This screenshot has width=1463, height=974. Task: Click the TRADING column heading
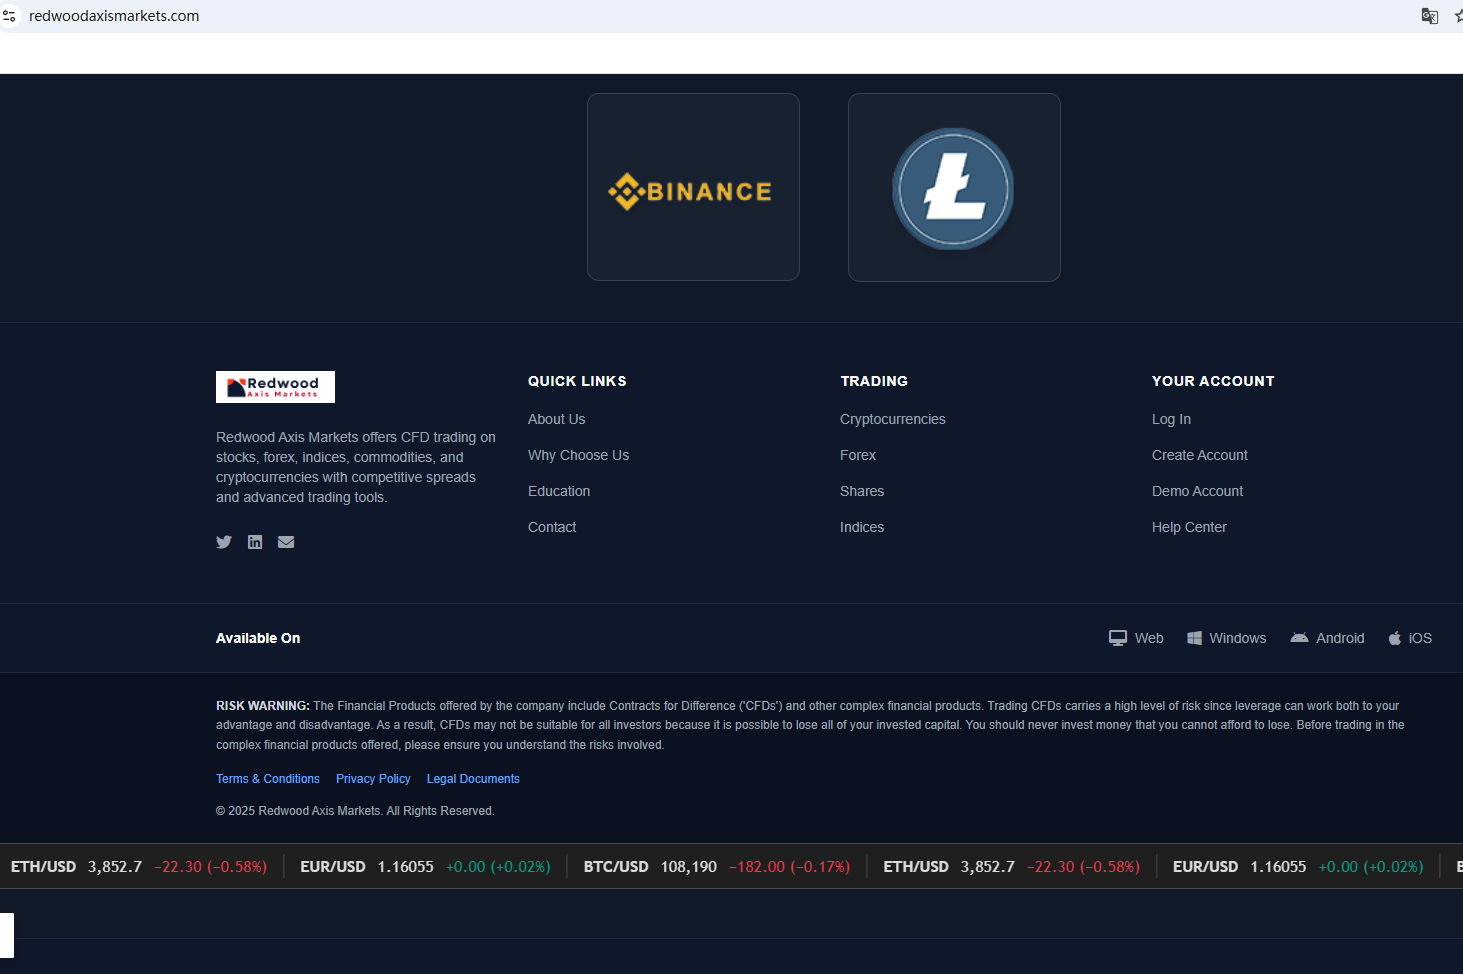[874, 381]
